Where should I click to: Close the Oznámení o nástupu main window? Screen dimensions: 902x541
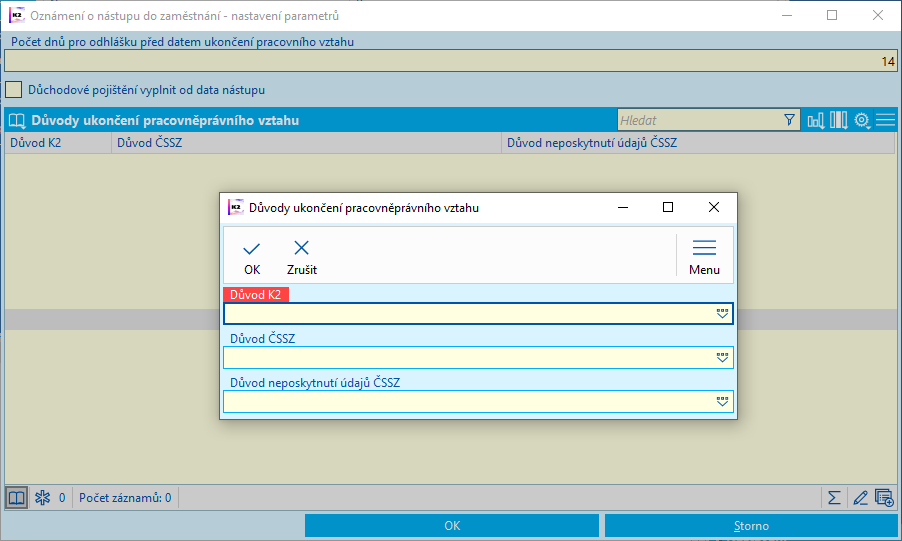tap(878, 16)
